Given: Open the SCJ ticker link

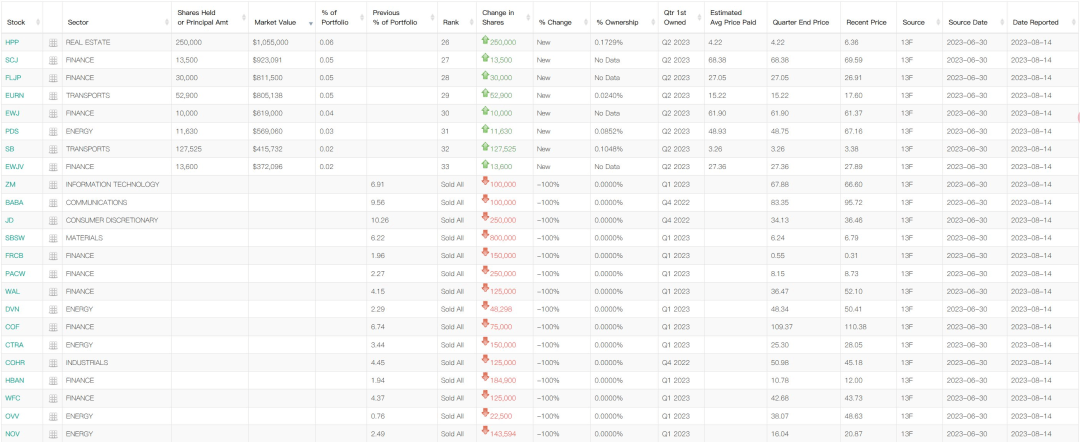Looking at the screenshot, I should [x=12, y=60].
